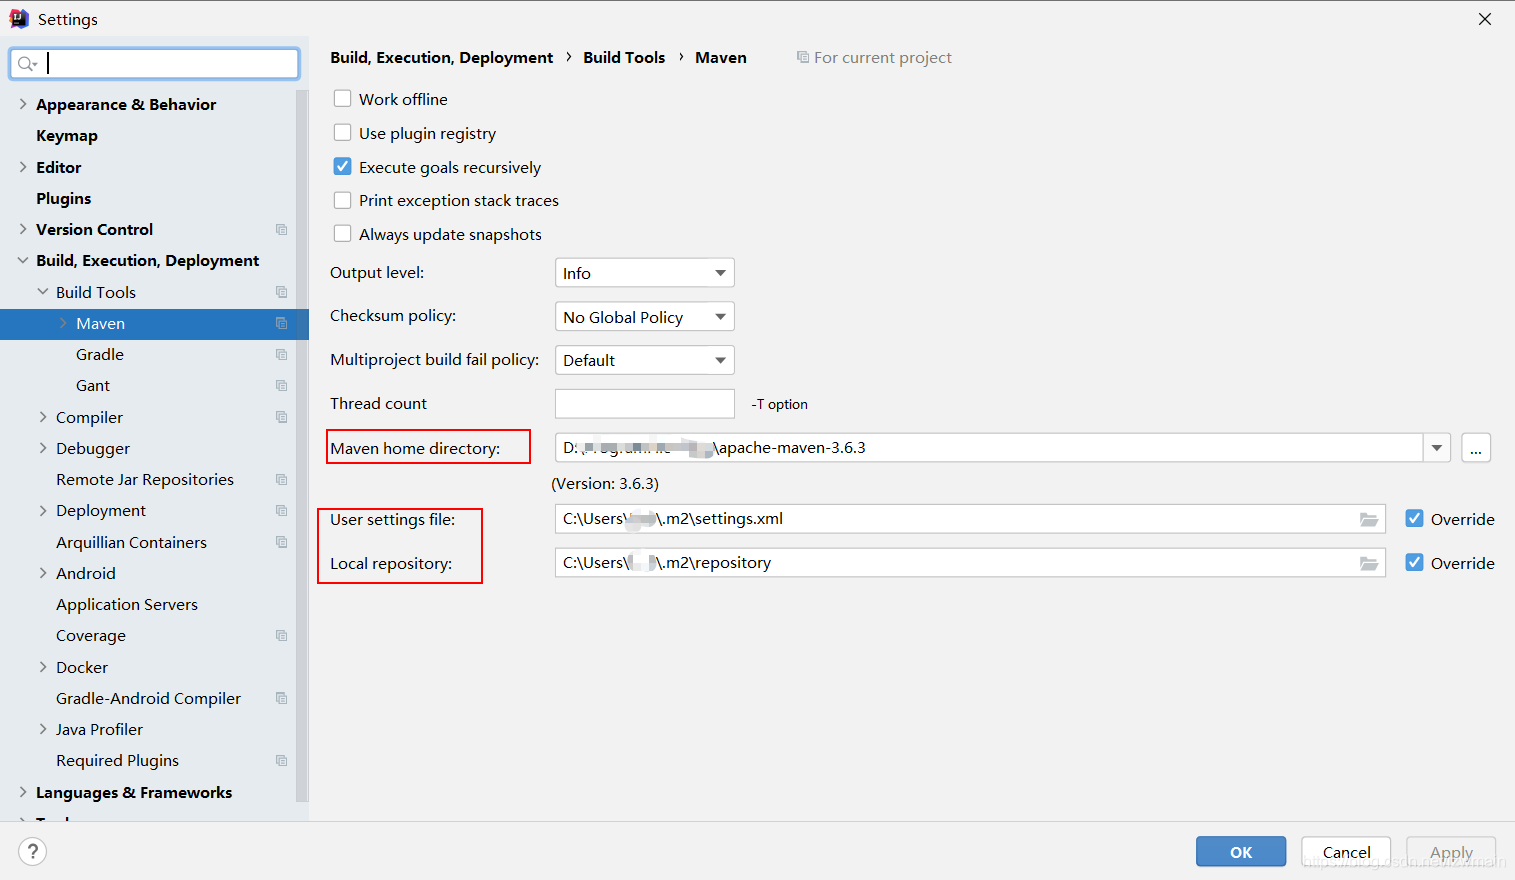Image resolution: width=1515 pixels, height=880 pixels.
Task: Expand the Compiler node
Action: pyautogui.click(x=42, y=417)
